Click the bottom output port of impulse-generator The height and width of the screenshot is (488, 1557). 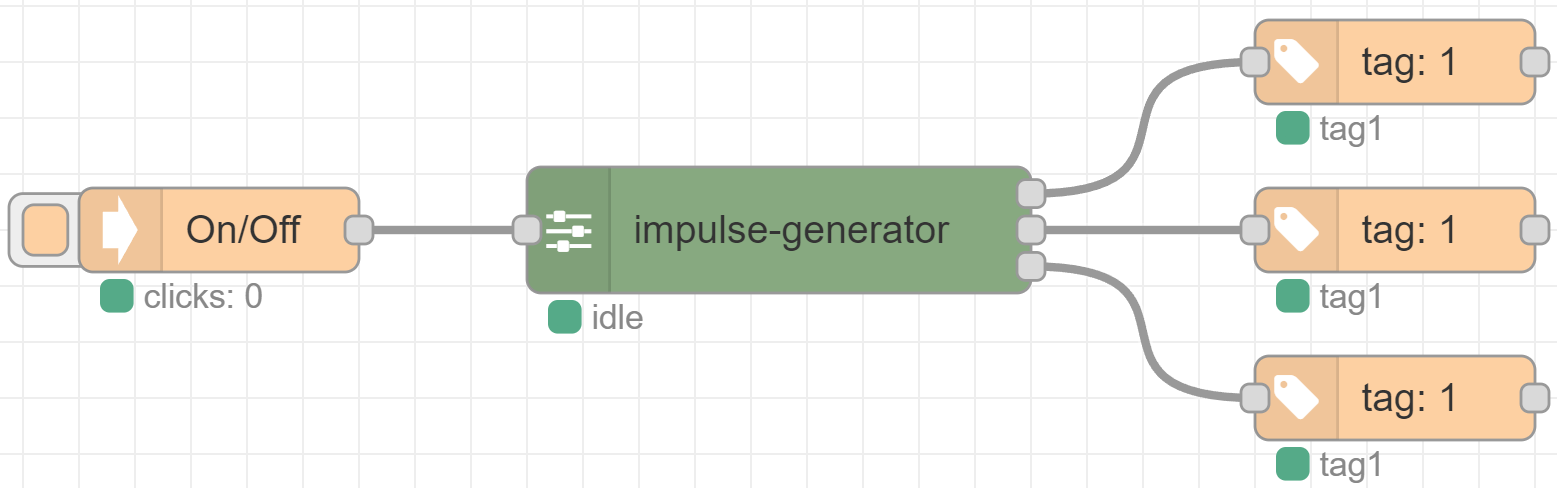pyautogui.click(x=1031, y=267)
